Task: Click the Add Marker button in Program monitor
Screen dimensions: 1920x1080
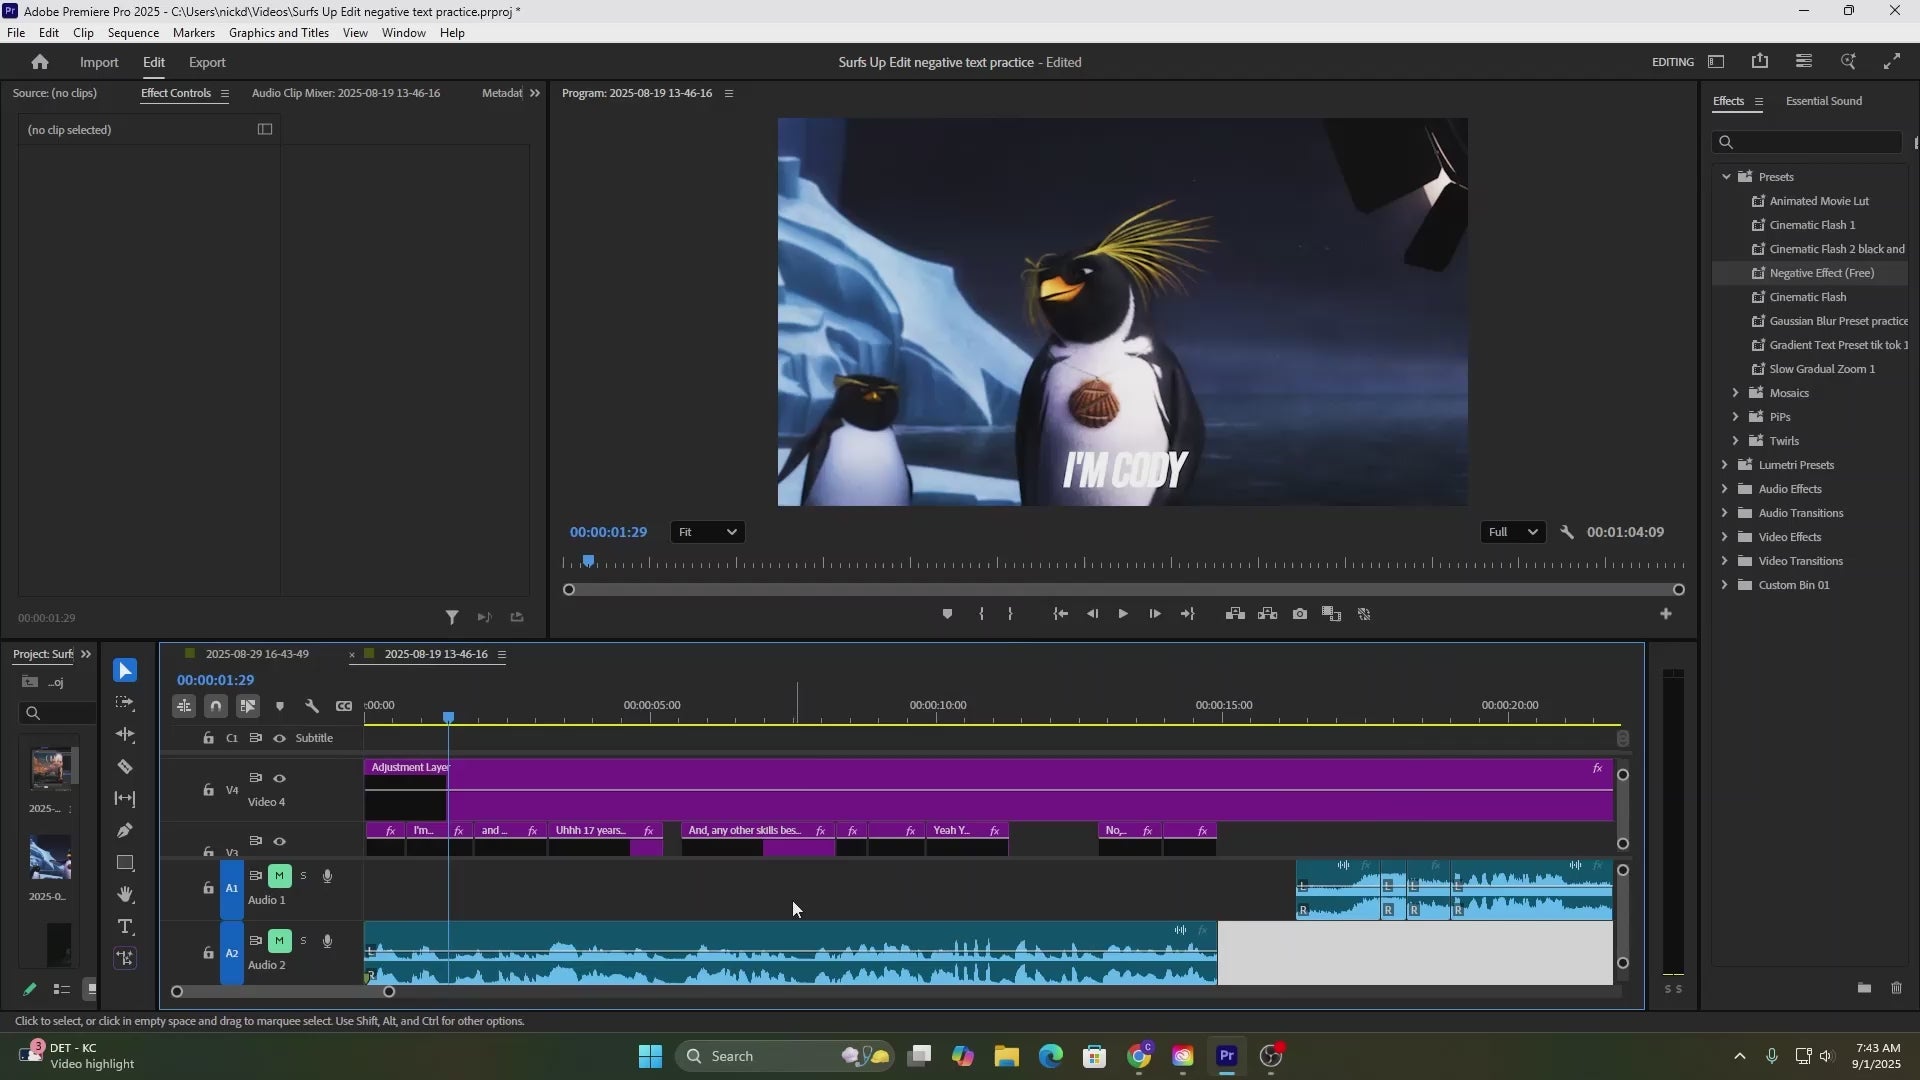Action: tap(947, 614)
